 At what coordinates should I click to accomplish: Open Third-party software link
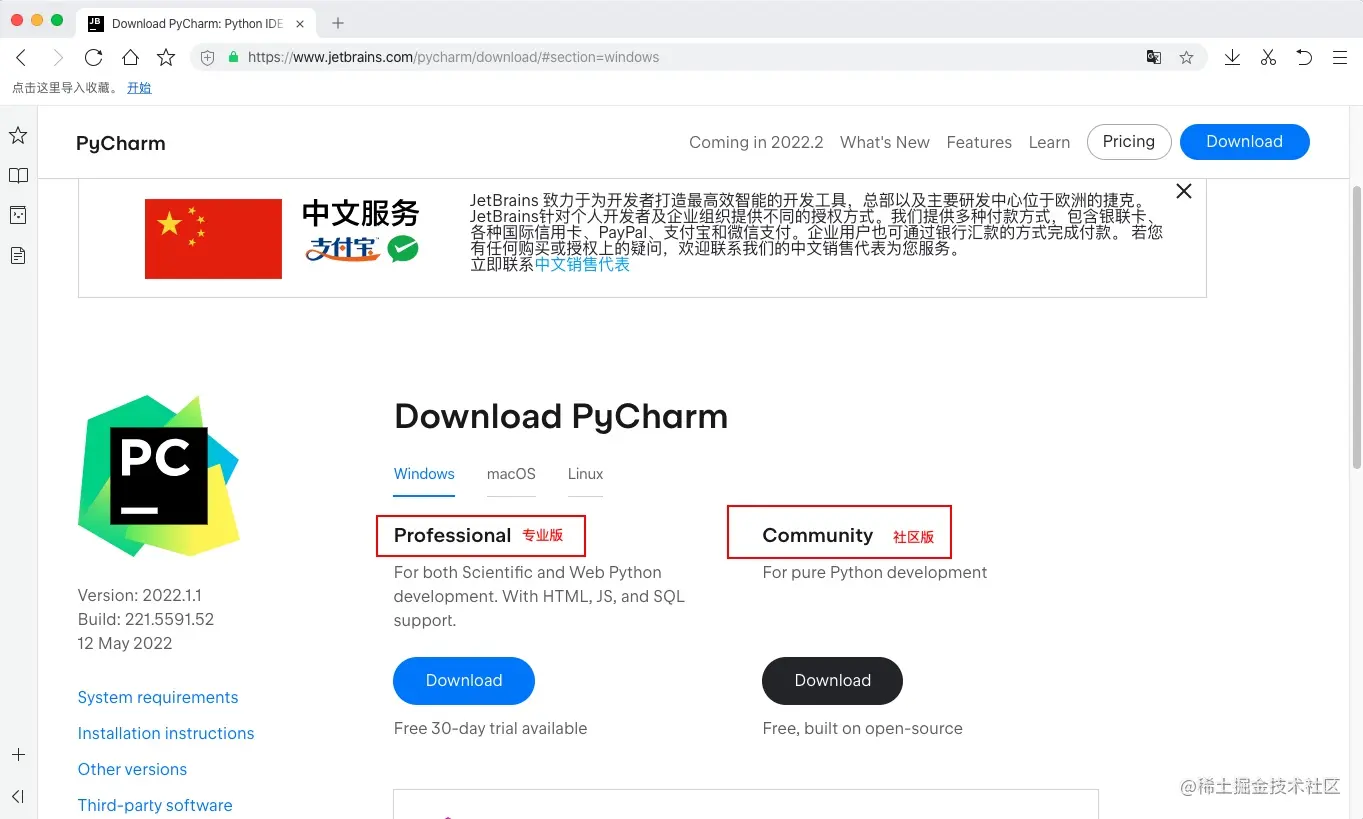click(155, 805)
